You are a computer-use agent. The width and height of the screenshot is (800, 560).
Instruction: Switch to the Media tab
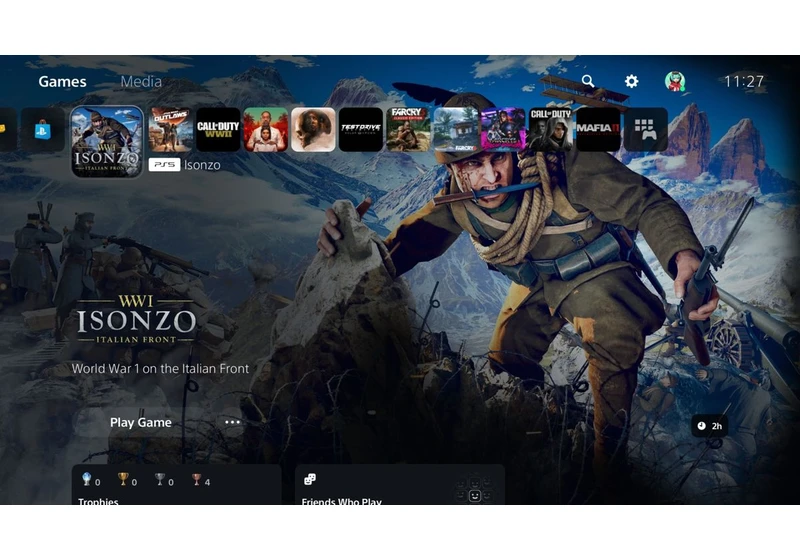pos(141,82)
